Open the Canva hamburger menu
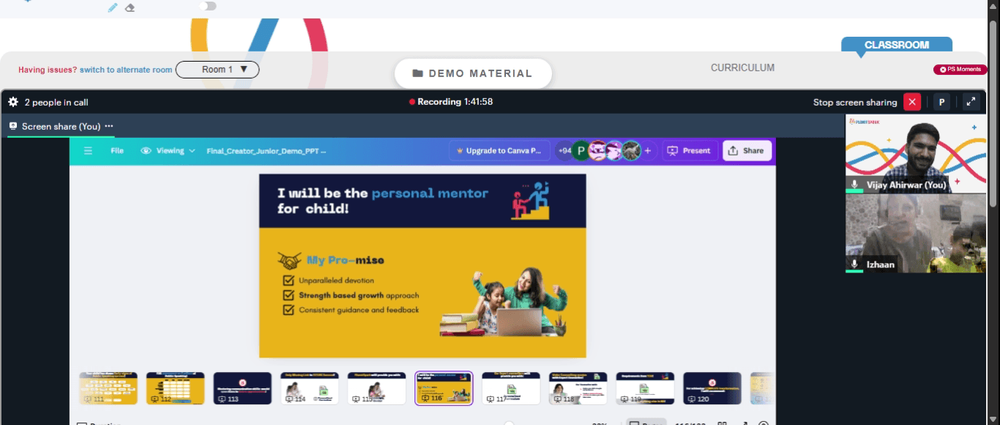Screen dimensions: 1000x425 point(88,151)
